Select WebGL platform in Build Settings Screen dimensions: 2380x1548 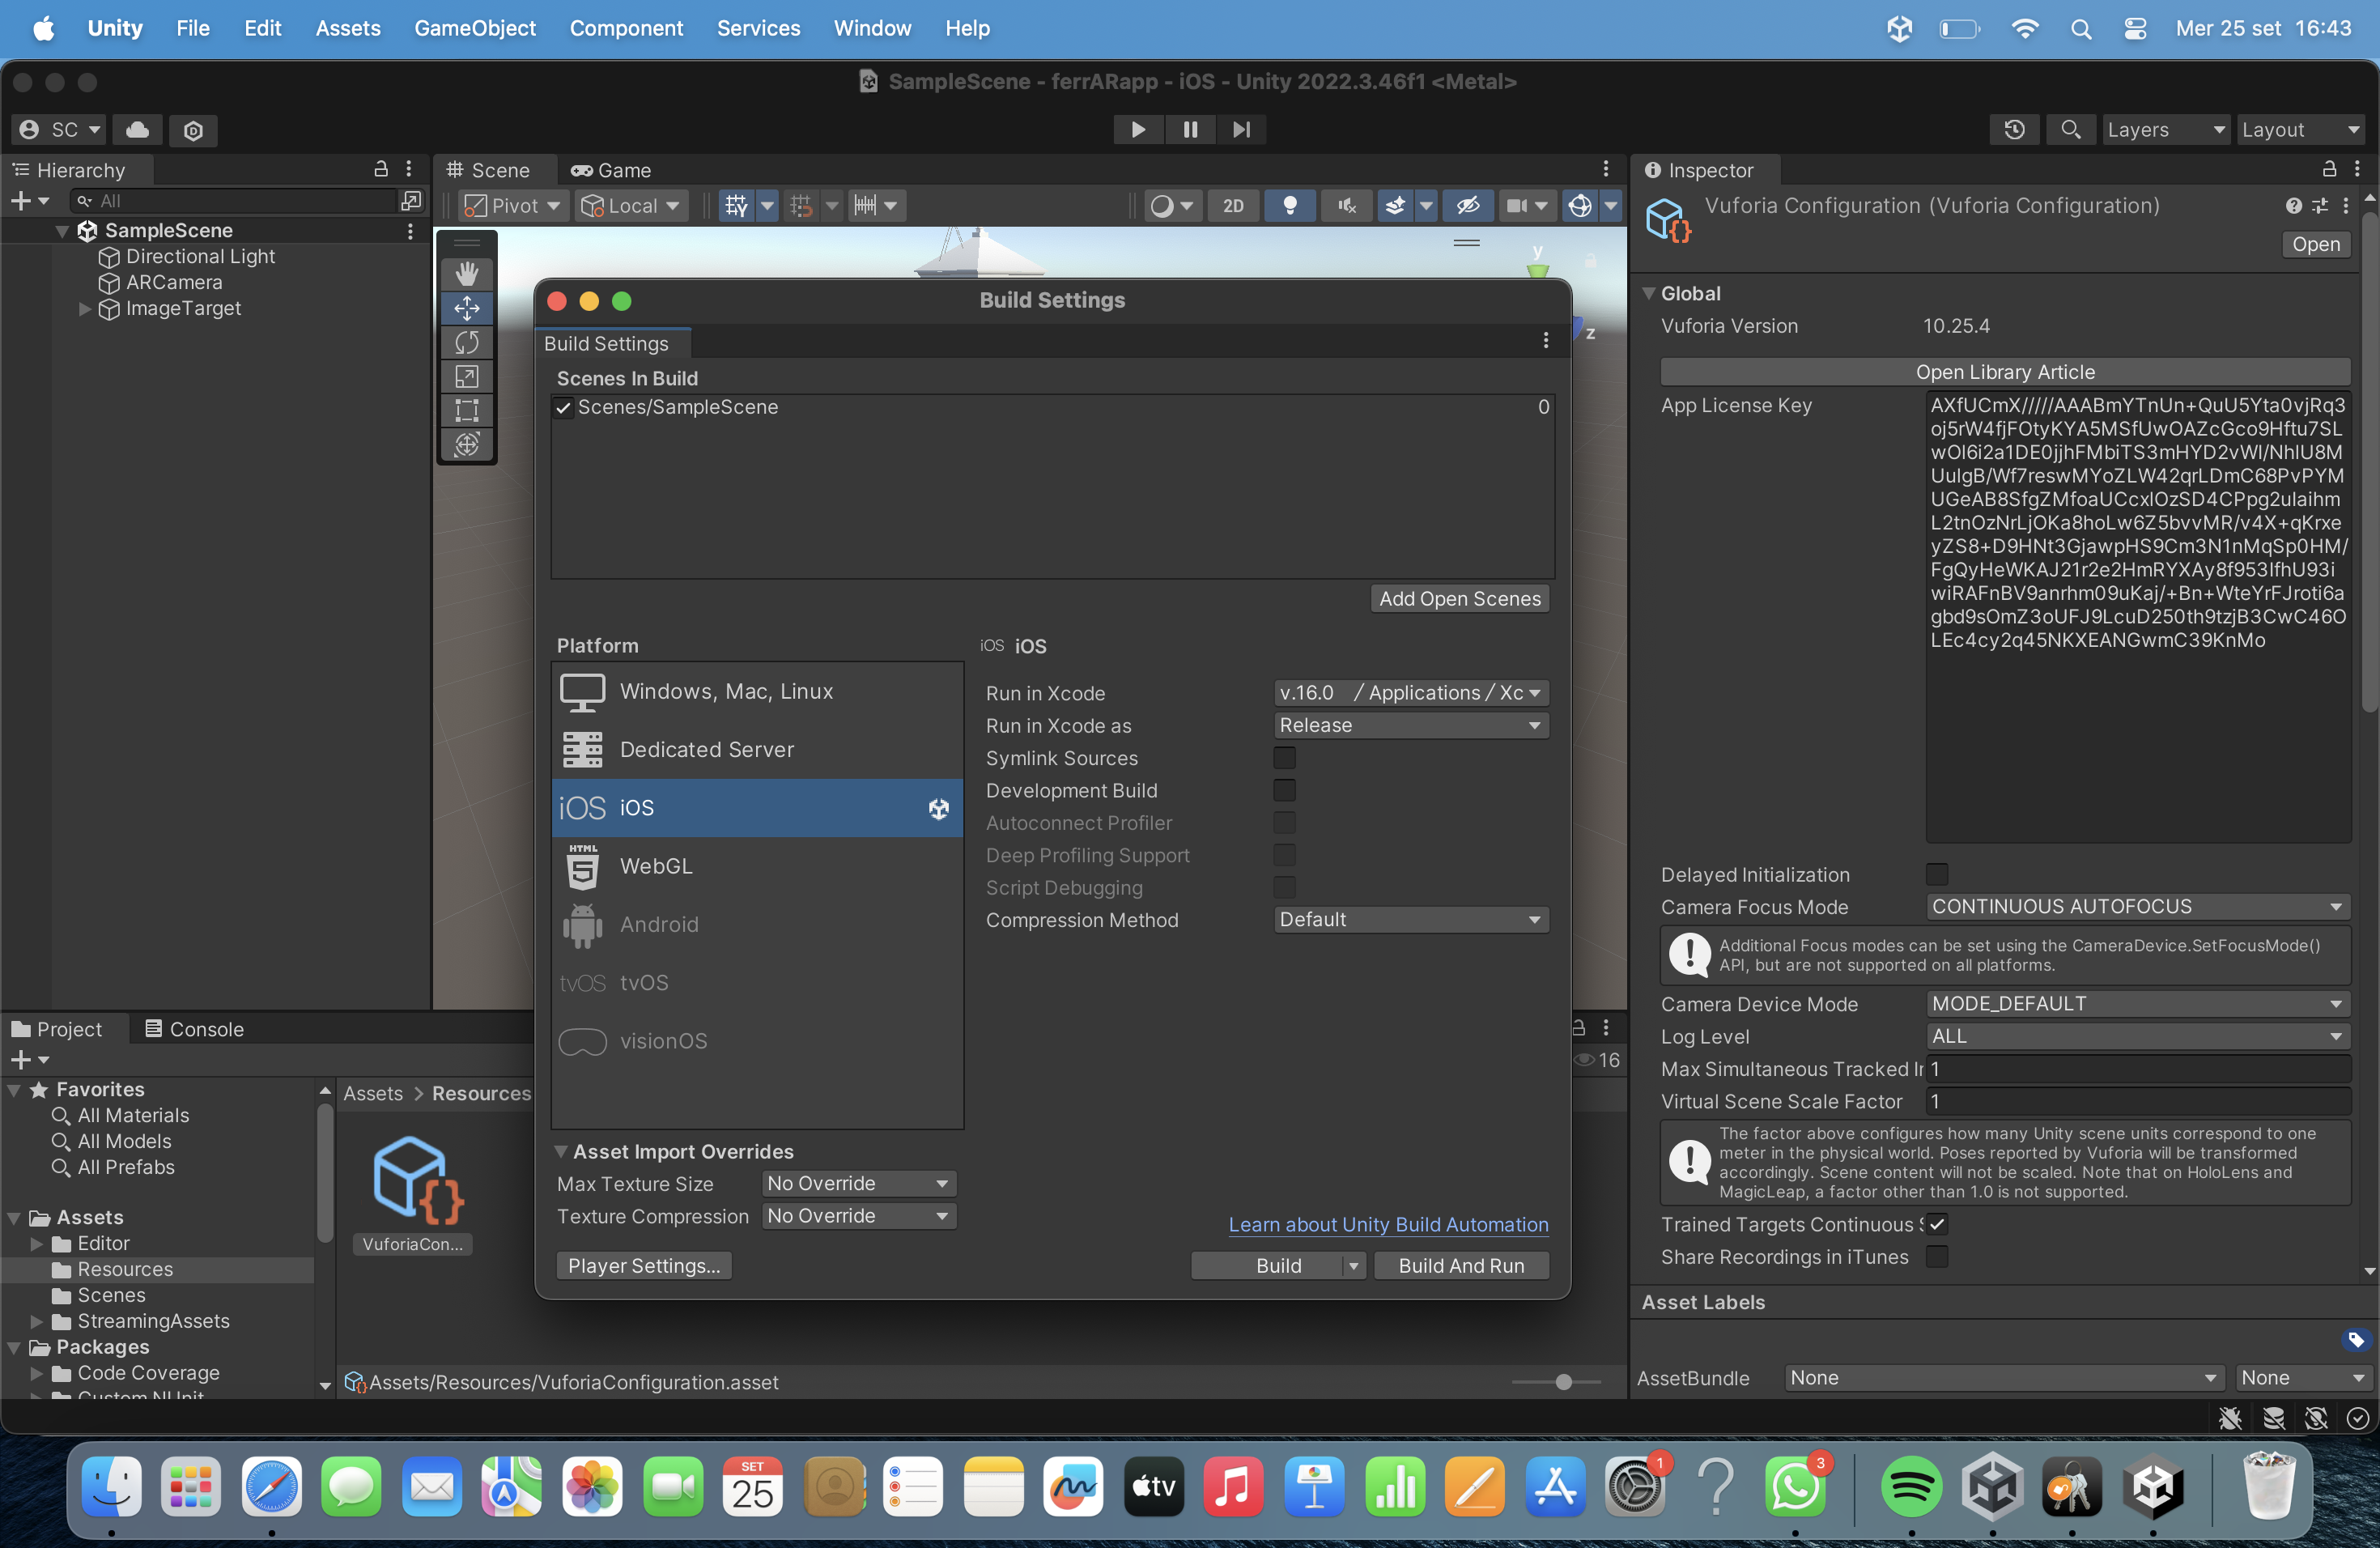757,866
